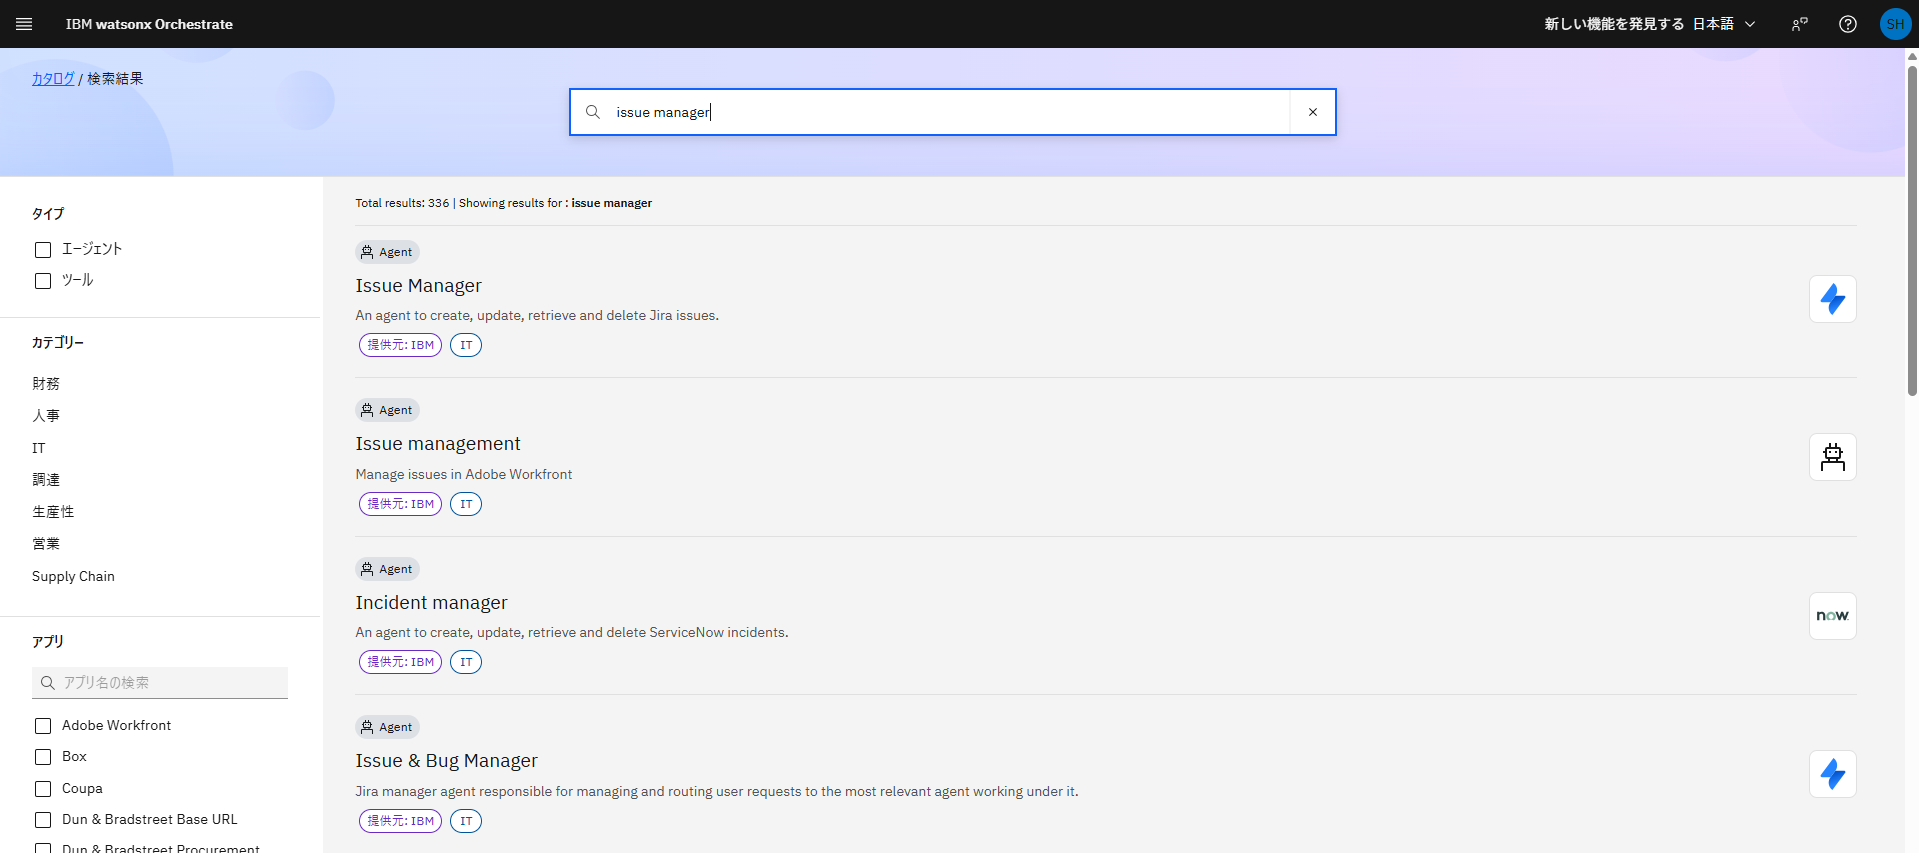Enable the ツール type filter checkbox

tap(43, 281)
